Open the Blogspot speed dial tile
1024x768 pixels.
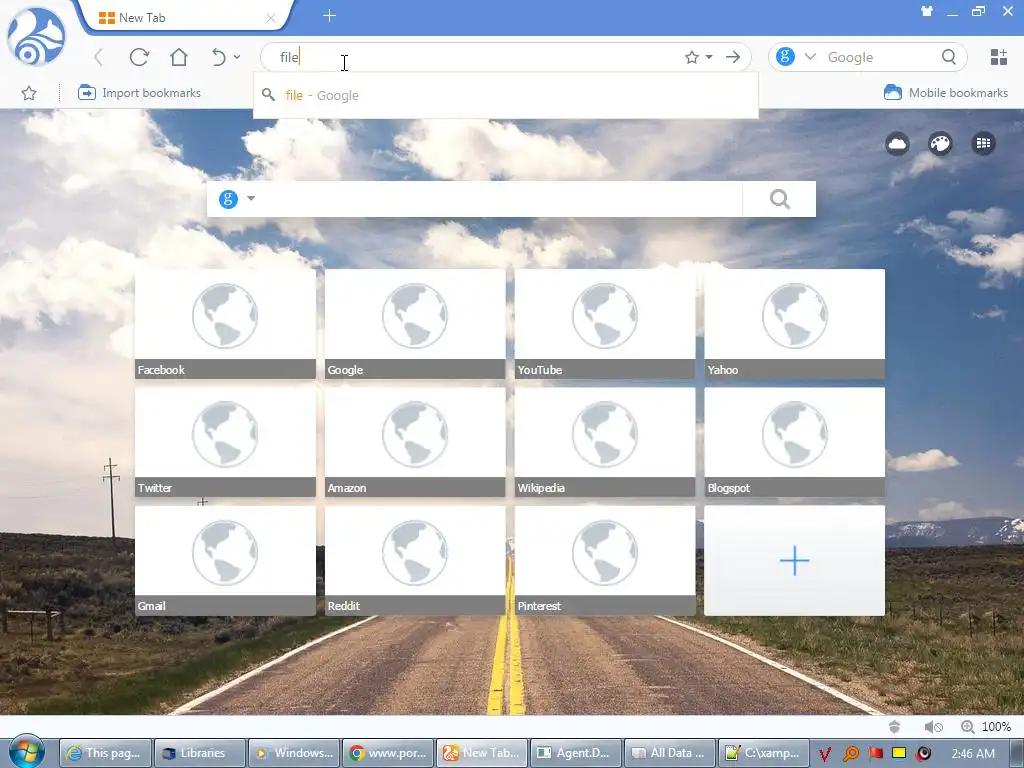[x=795, y=442]
